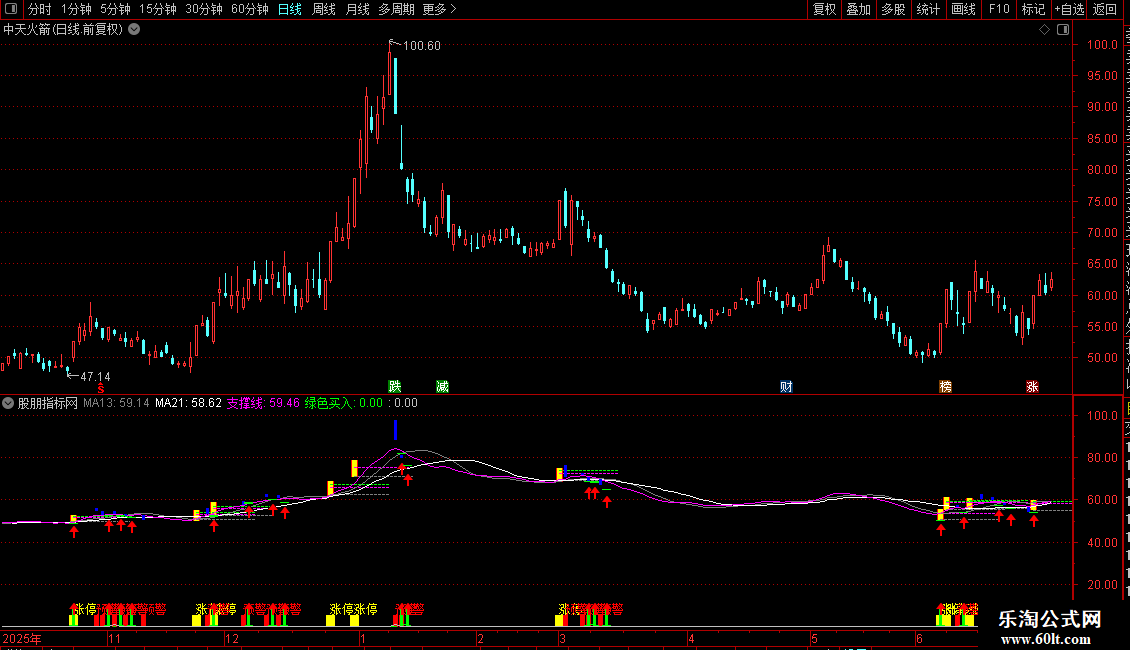This screenshot has width=1130, height=650.
Task: Click the 返回 back button
Action: pyautogui.click(x=1105, y=9)
